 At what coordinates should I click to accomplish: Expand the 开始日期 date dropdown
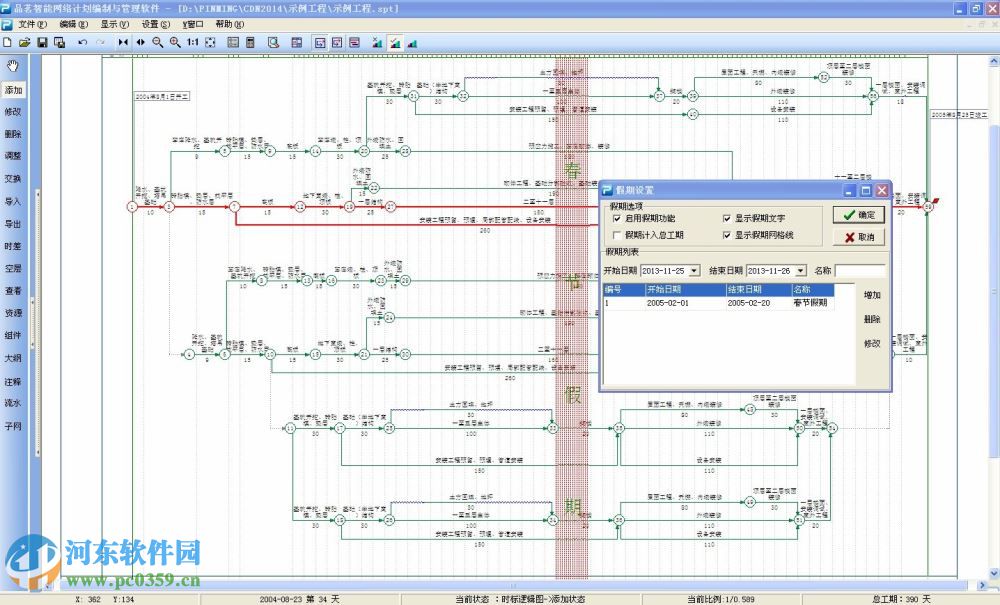coord(694,270)
